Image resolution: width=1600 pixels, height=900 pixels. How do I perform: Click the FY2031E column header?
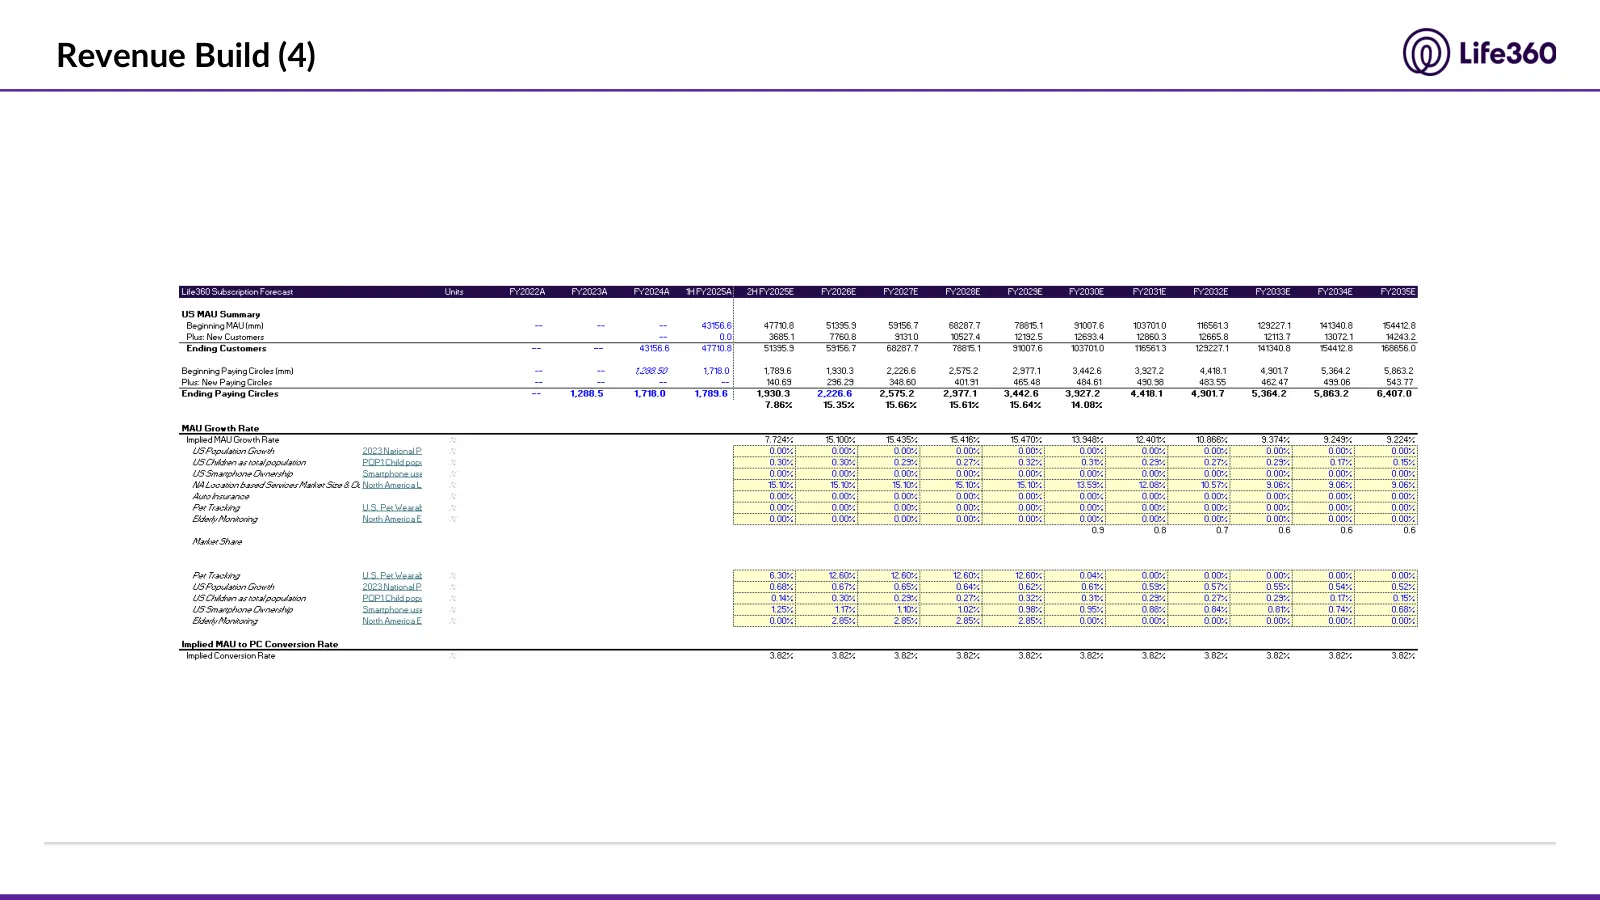tap(1149, 292)
